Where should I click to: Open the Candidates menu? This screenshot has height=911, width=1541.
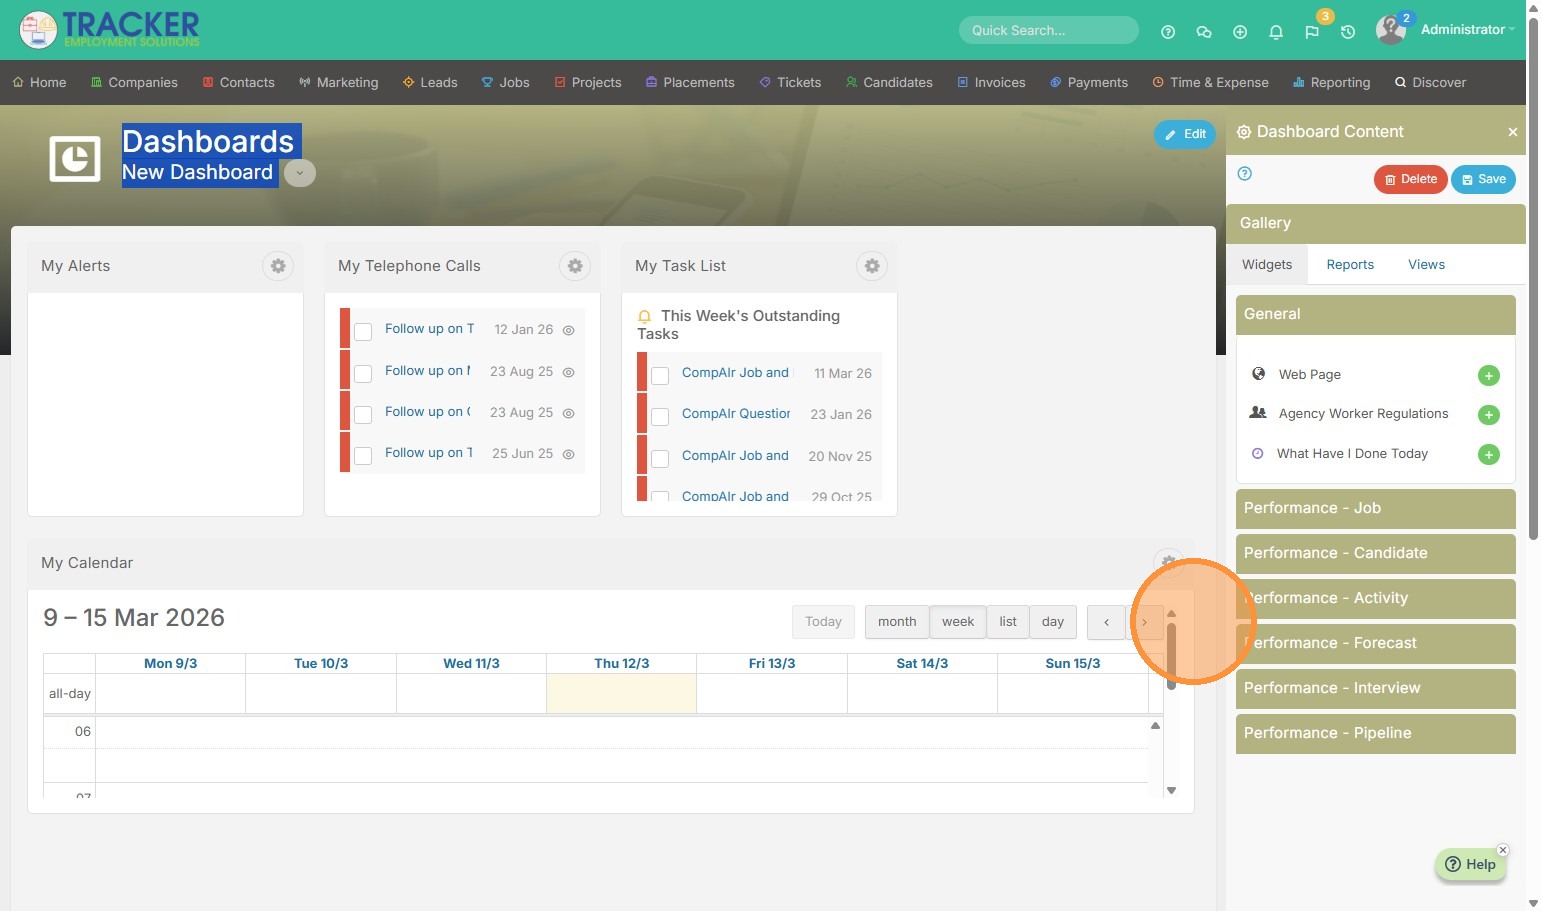[889, 83]
